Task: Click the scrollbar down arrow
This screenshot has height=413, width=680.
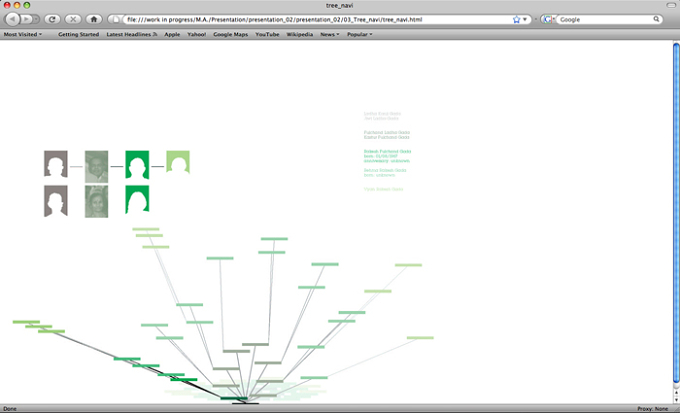Action: 676,399
